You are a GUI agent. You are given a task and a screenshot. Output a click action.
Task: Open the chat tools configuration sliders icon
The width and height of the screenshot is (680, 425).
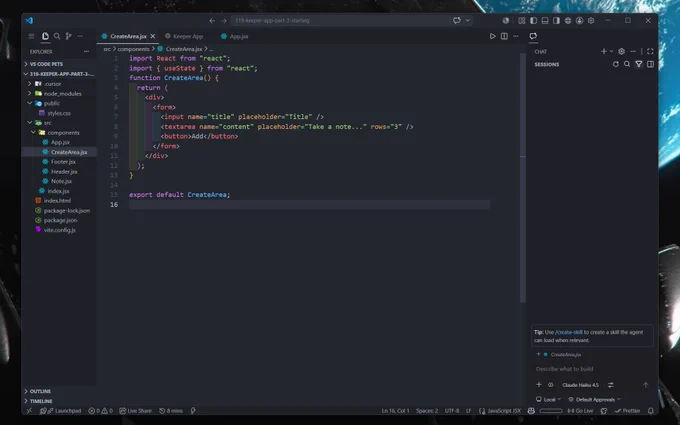(x=611, y=385)
